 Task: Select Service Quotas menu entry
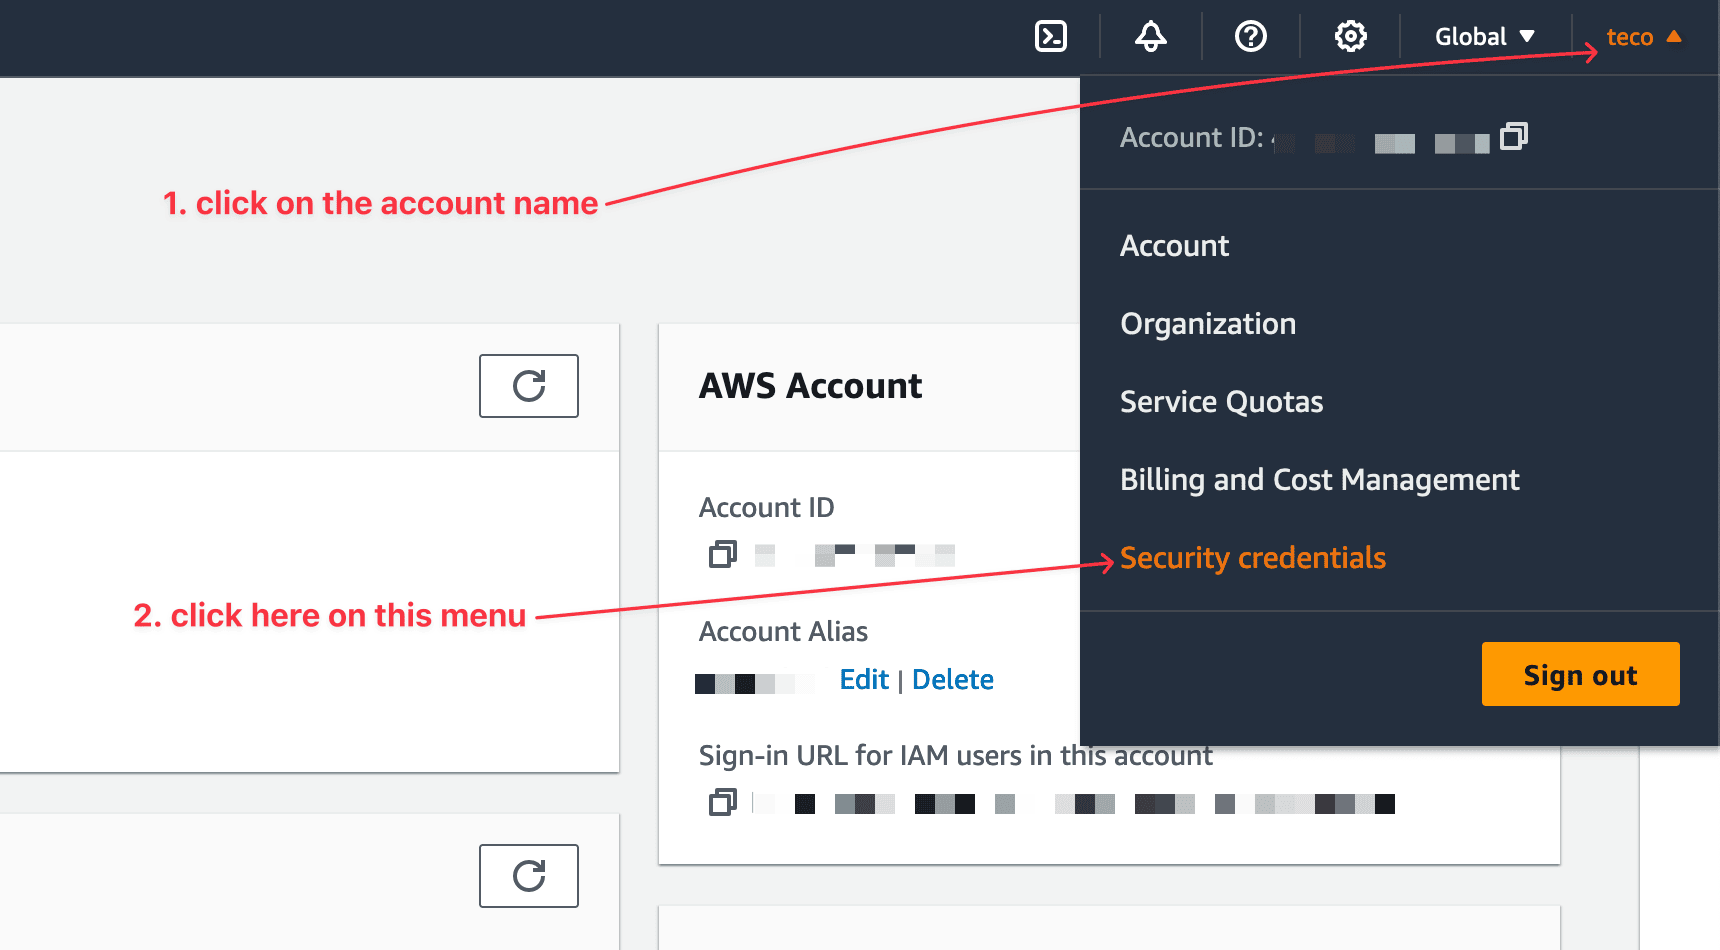coord(1221,401)
